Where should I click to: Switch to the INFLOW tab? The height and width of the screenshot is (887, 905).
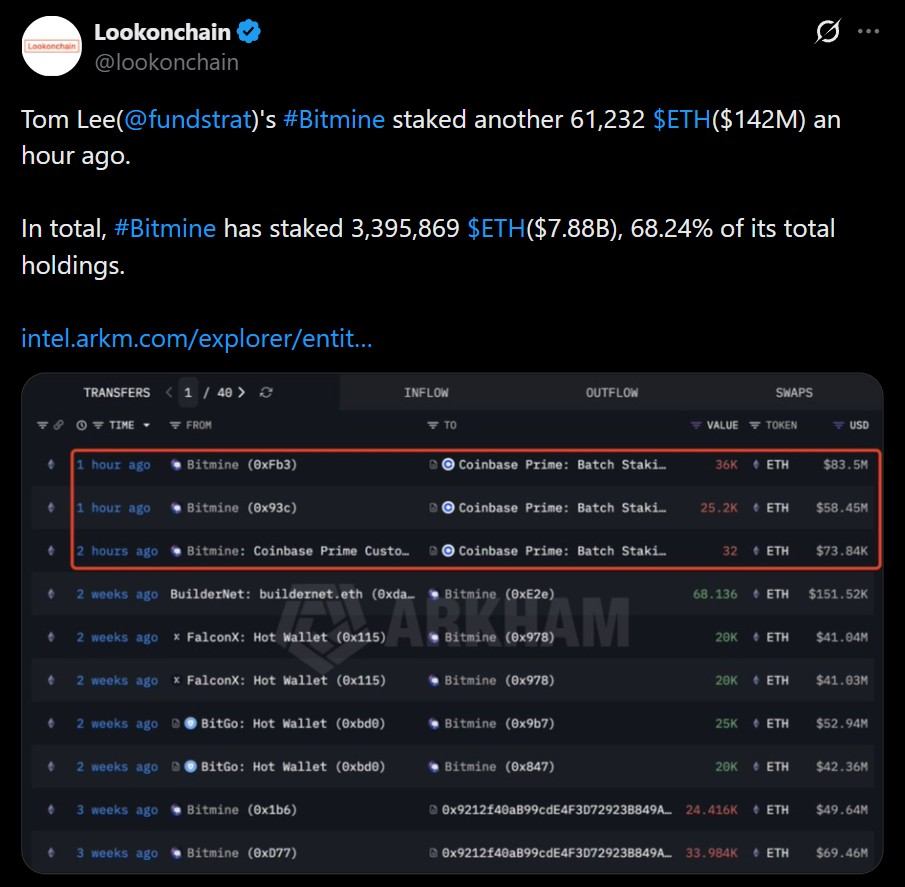pos(427,392)
